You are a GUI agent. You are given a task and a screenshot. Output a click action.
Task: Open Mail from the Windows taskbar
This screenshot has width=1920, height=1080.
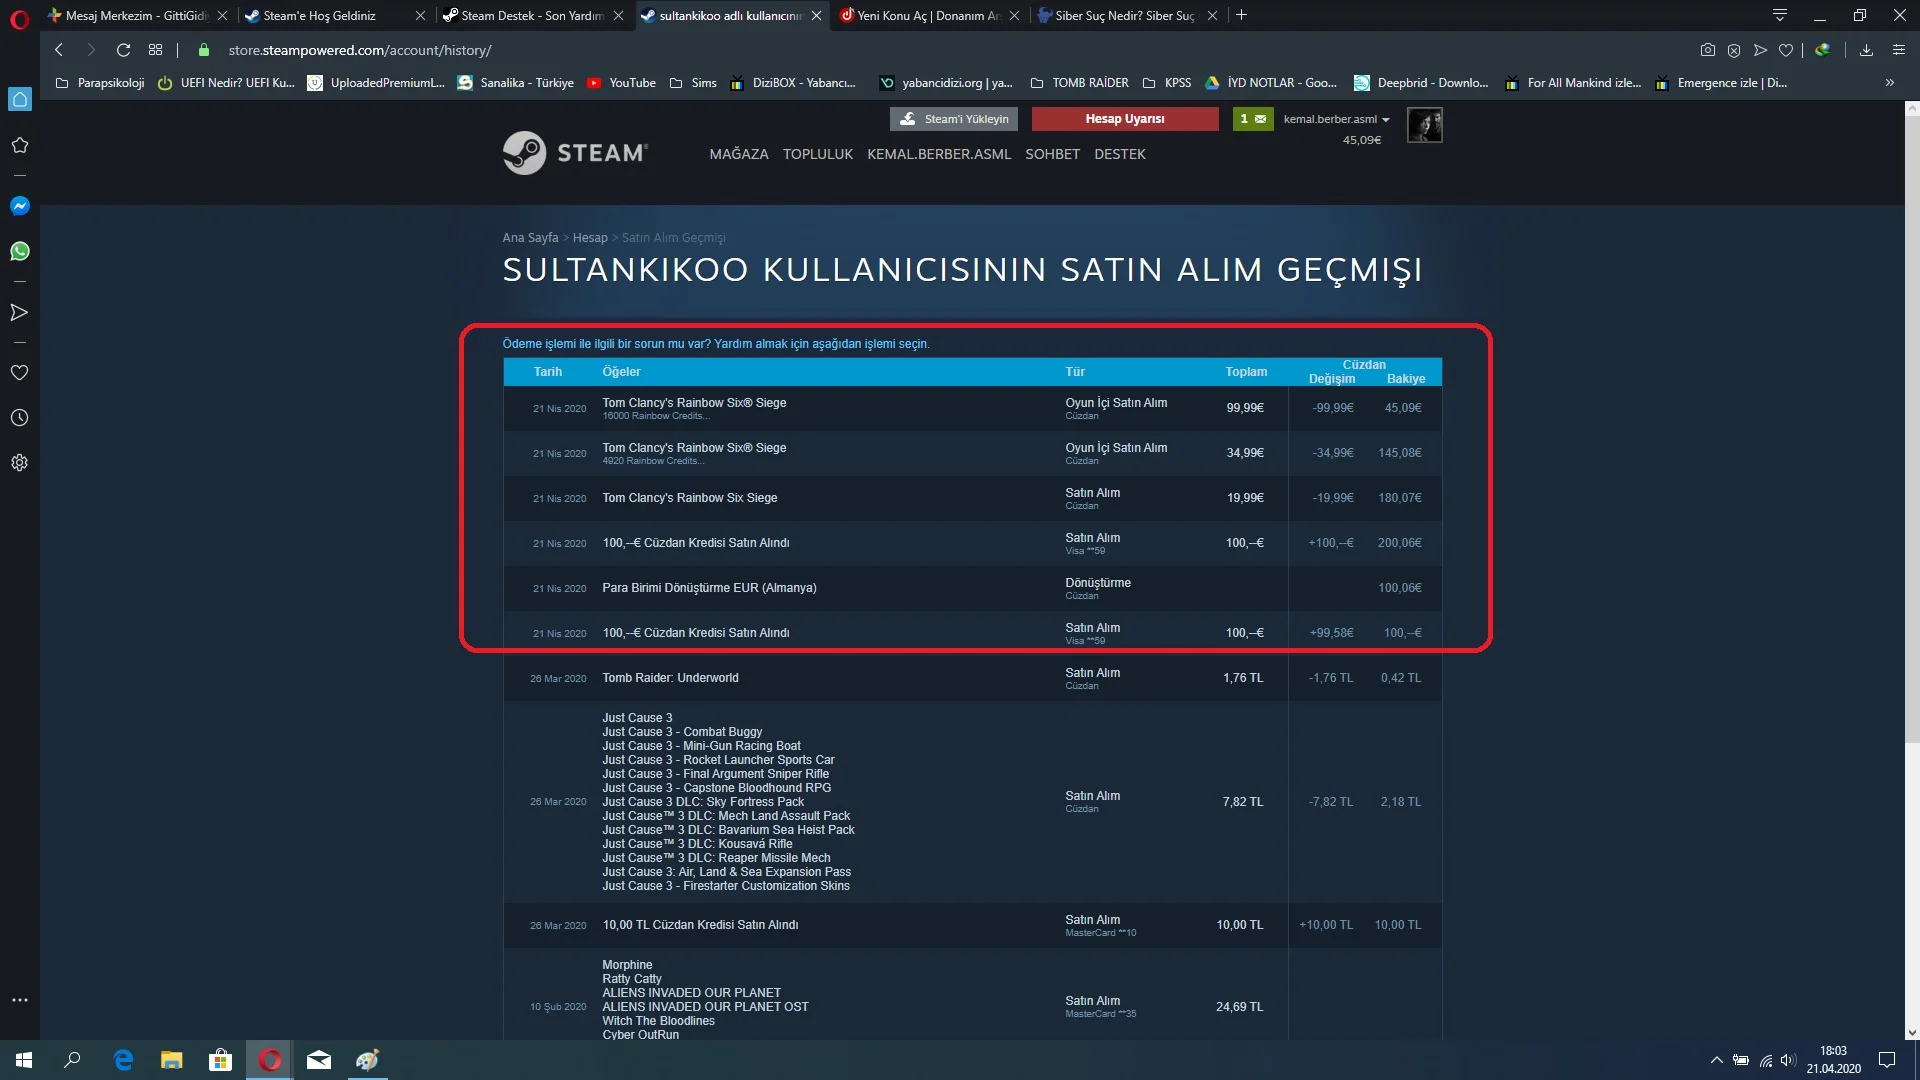[x=318, y=1059]
